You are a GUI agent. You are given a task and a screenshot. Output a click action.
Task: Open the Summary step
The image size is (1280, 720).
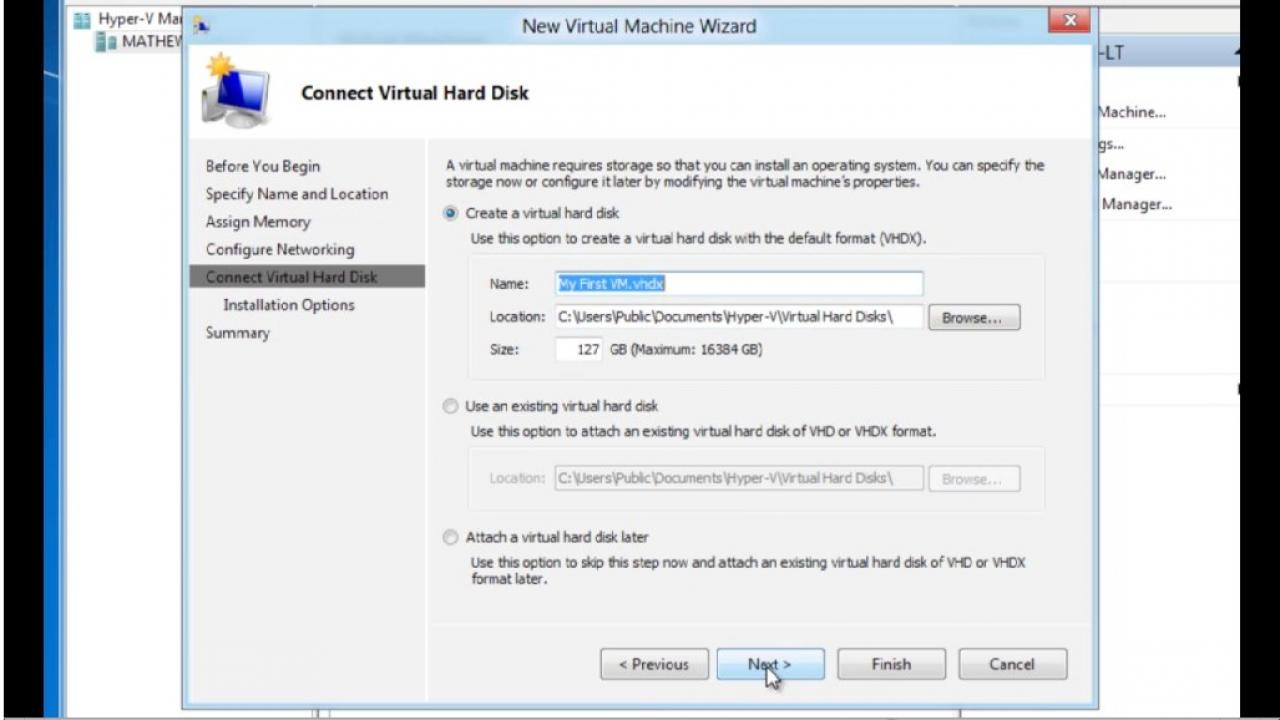coord(238,333)
